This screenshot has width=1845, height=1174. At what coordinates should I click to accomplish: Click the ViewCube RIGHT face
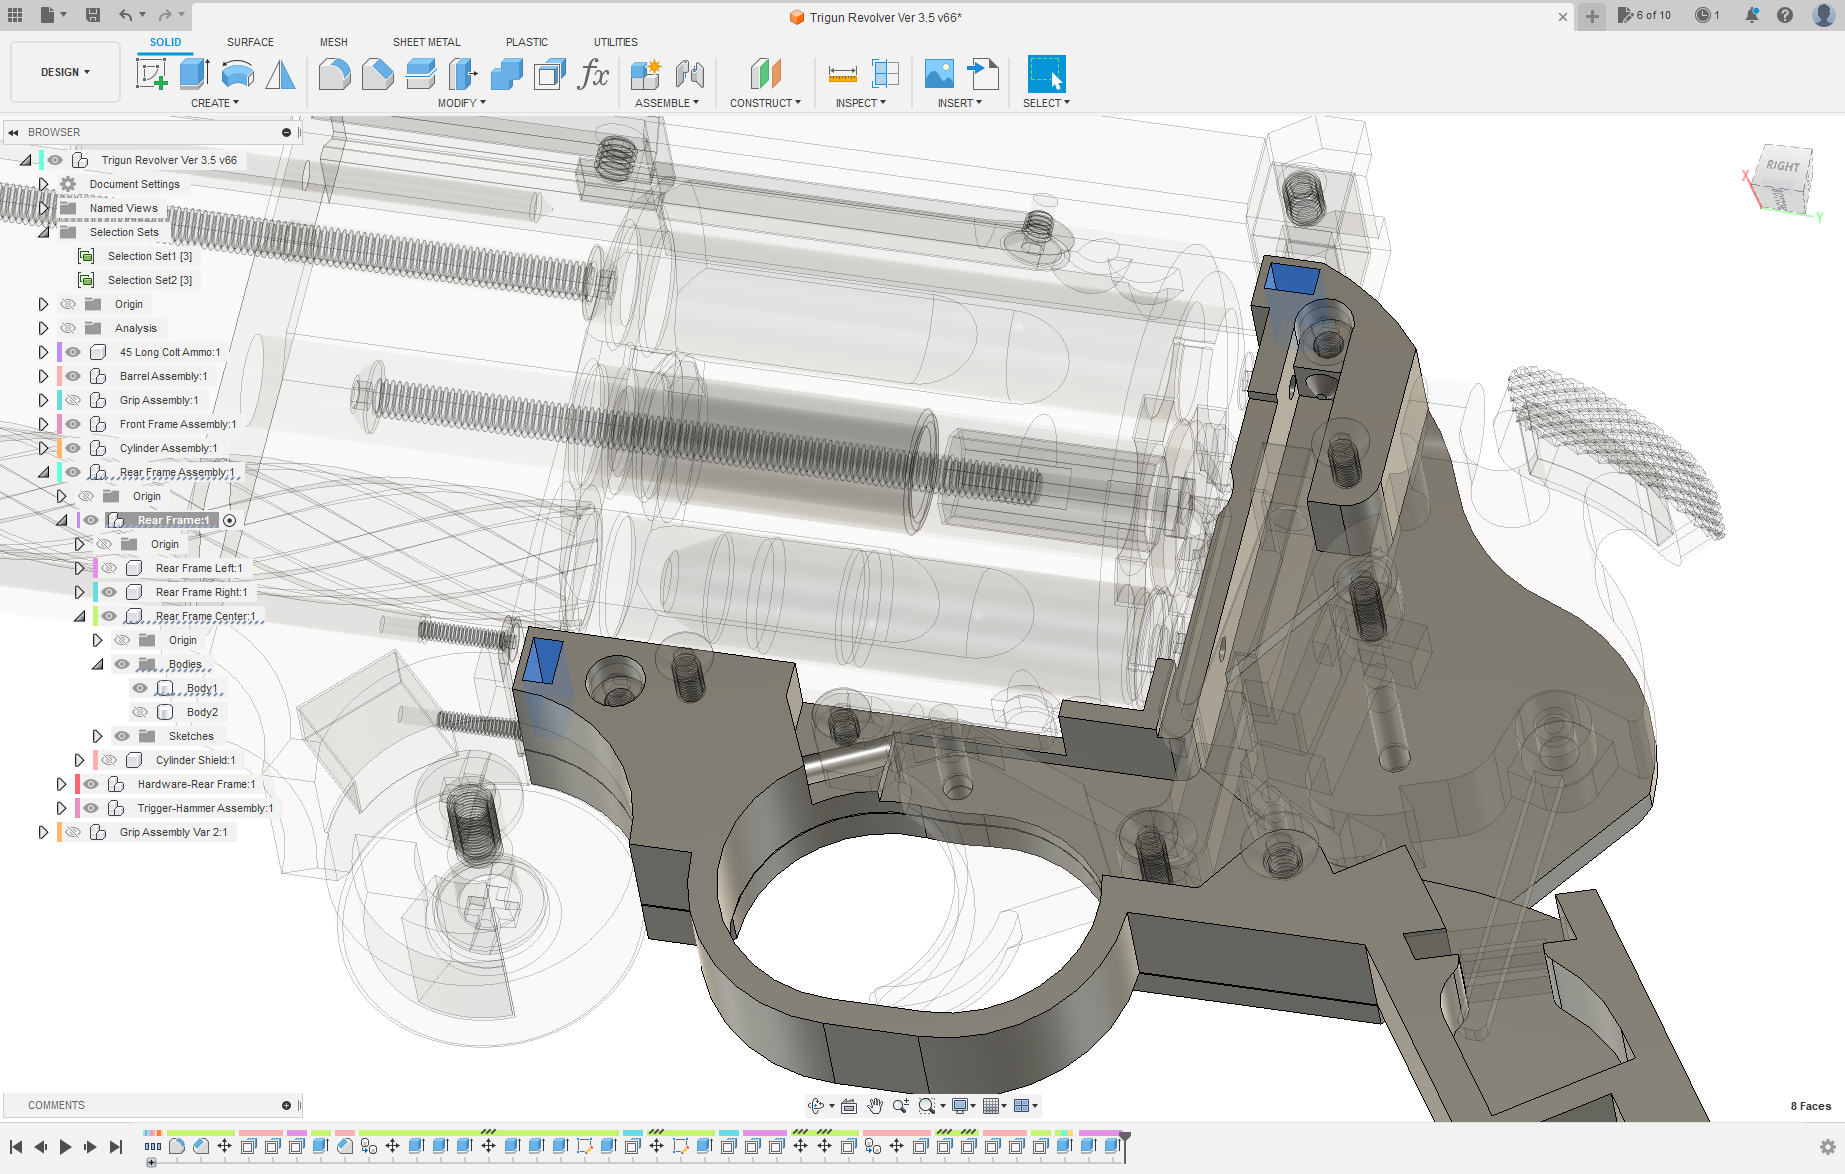[x=1782, y=167]
